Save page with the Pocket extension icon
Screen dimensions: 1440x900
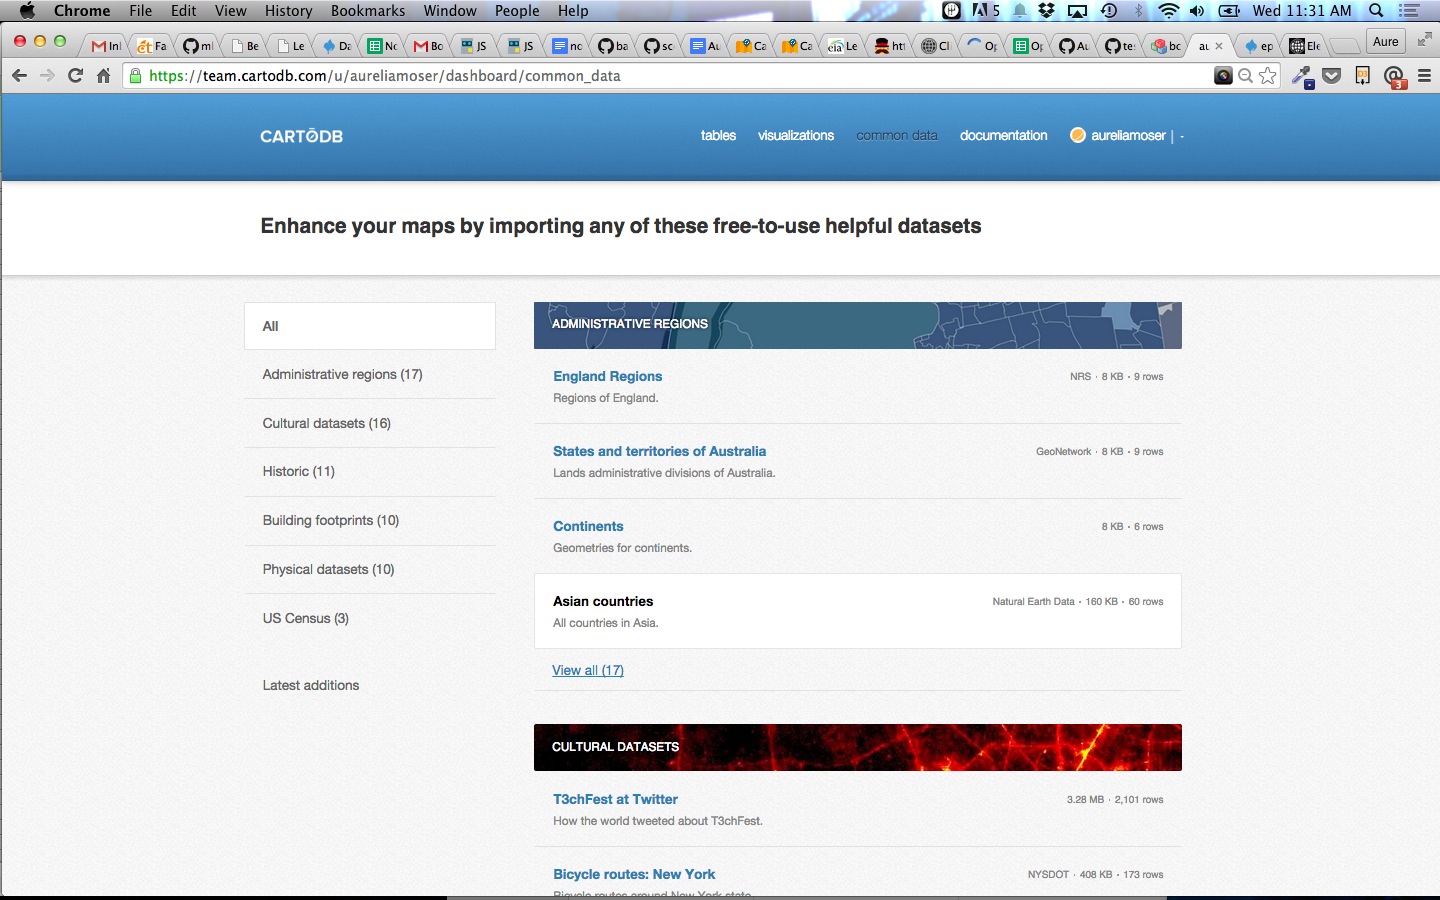click(x=1332, y=76)
